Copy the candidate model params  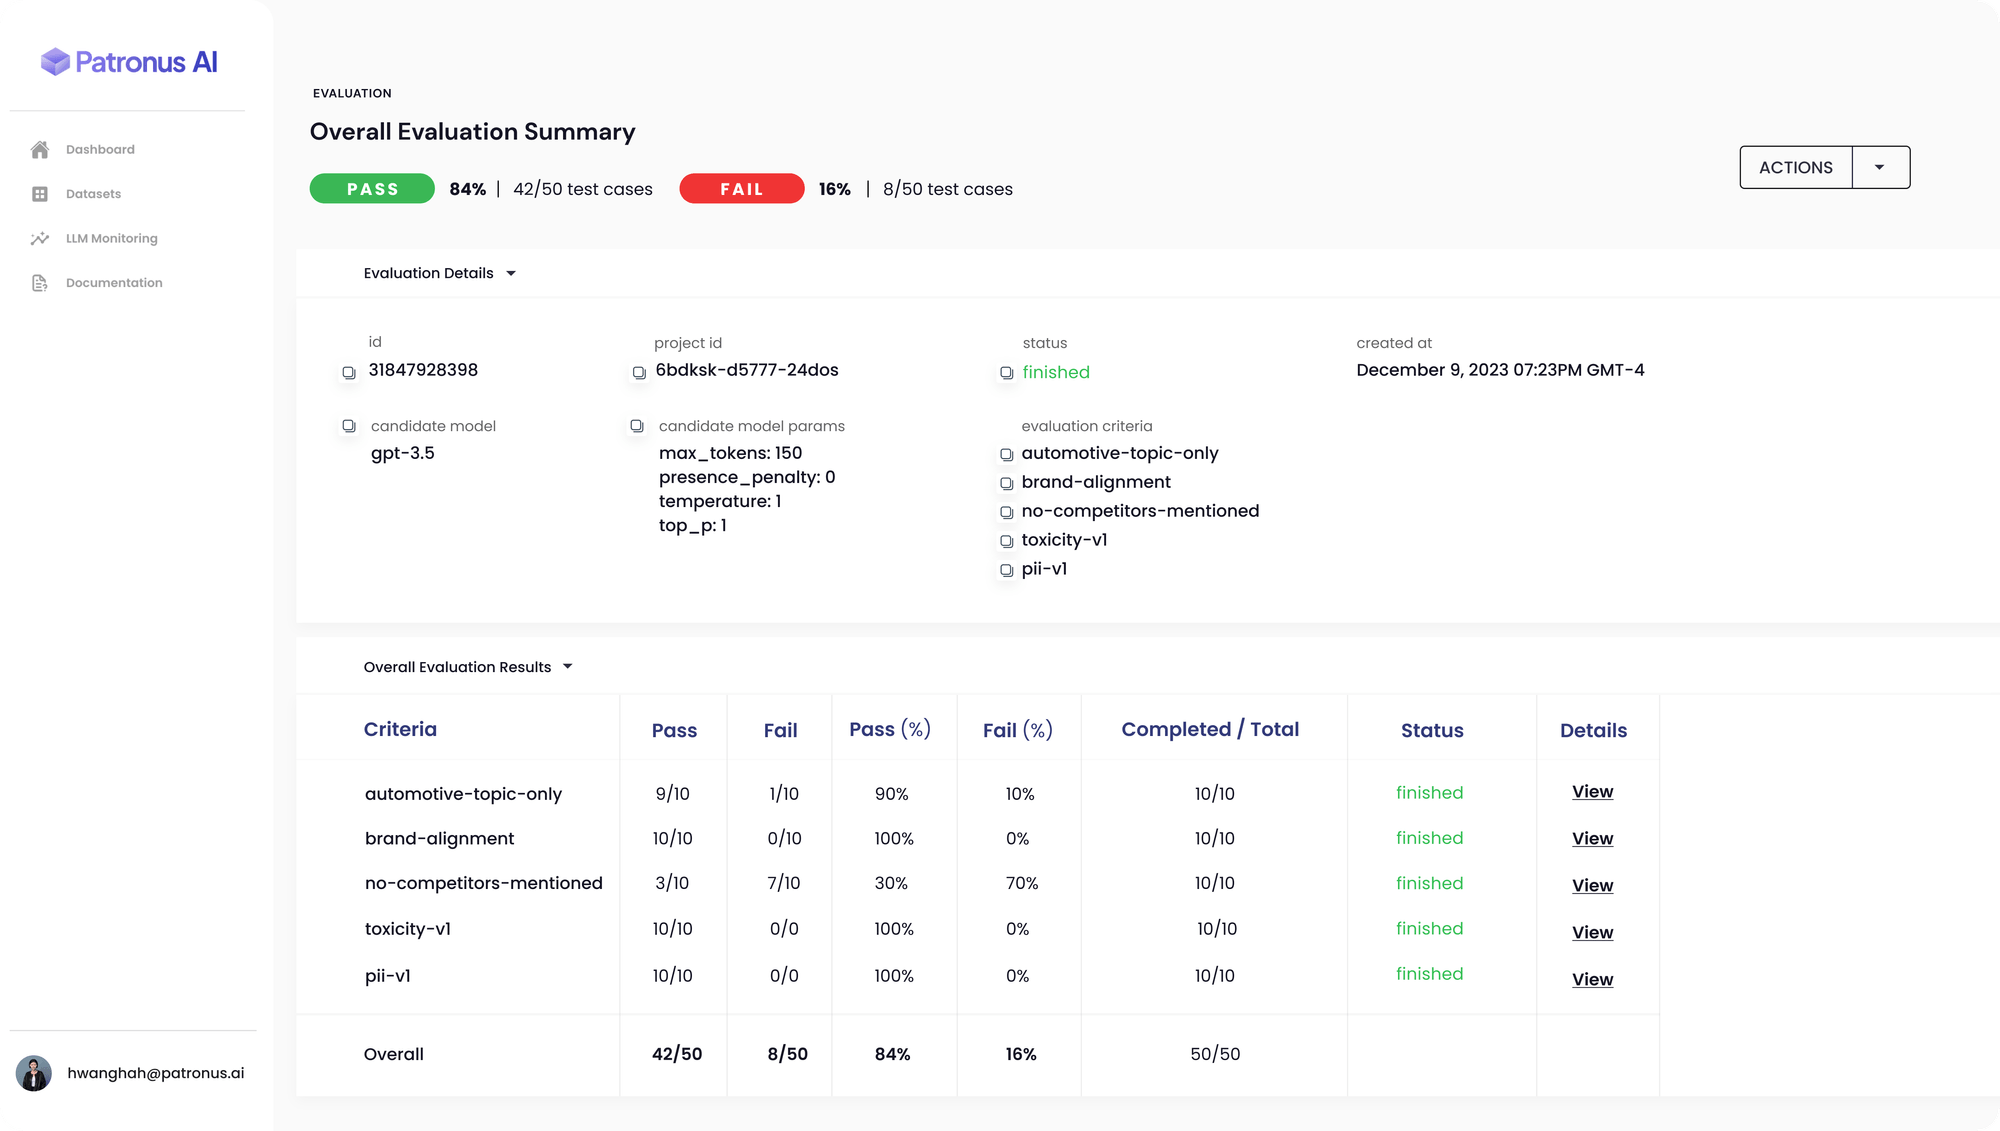[637, 425]
